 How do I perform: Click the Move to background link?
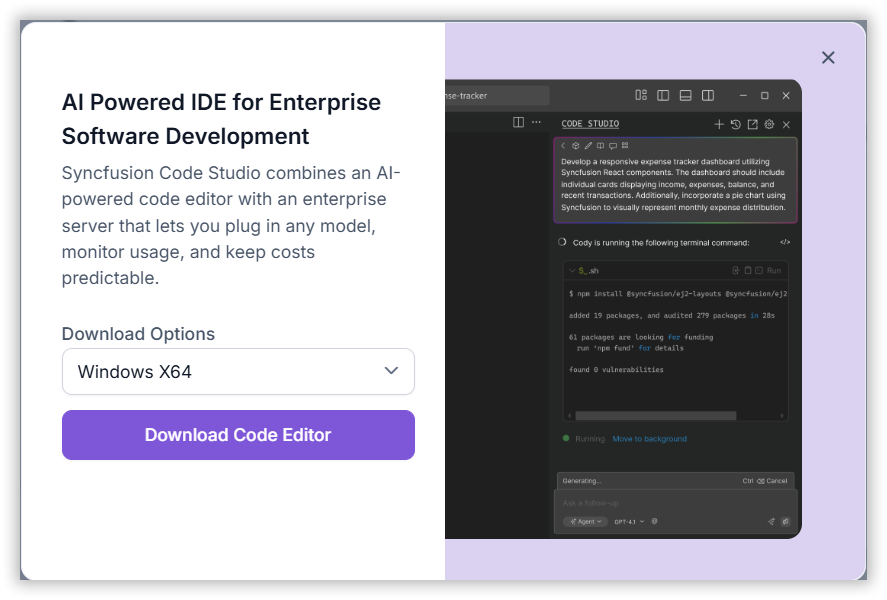[648, 438]
